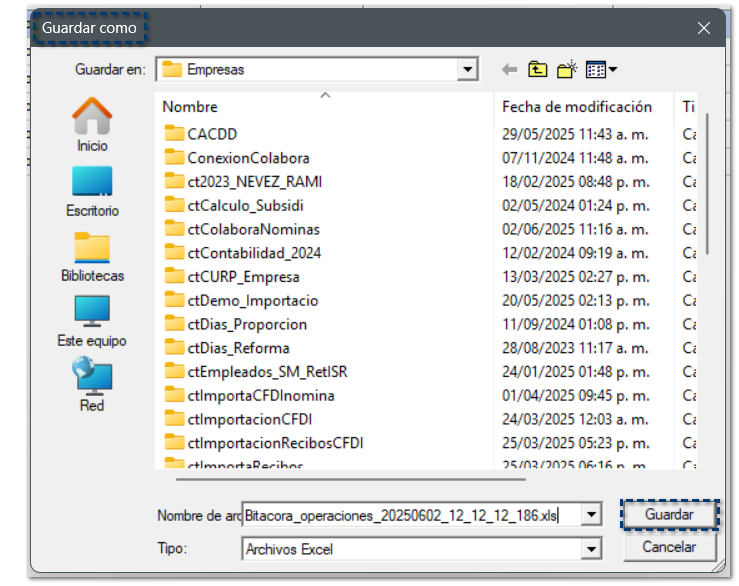Screen dimensions: 739x586
Task: Select the ctImportacionRecibosCFDI folder icon
Action: pyautogui.click(x=174, y=443)
